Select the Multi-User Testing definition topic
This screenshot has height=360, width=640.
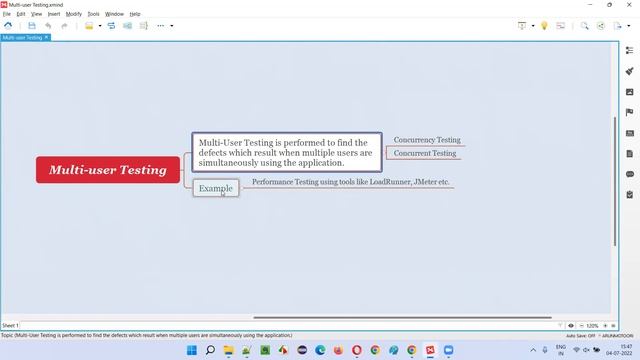pyautogui.click(x=287, y=152)
